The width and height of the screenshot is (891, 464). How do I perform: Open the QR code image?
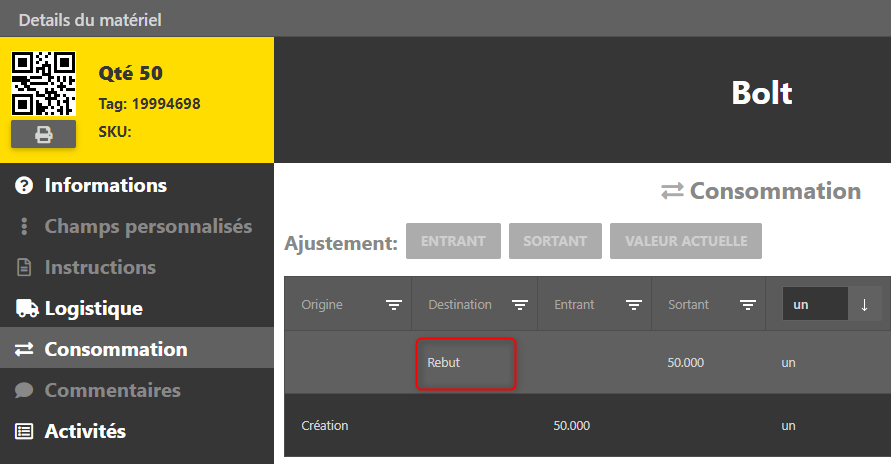point(43,83)
